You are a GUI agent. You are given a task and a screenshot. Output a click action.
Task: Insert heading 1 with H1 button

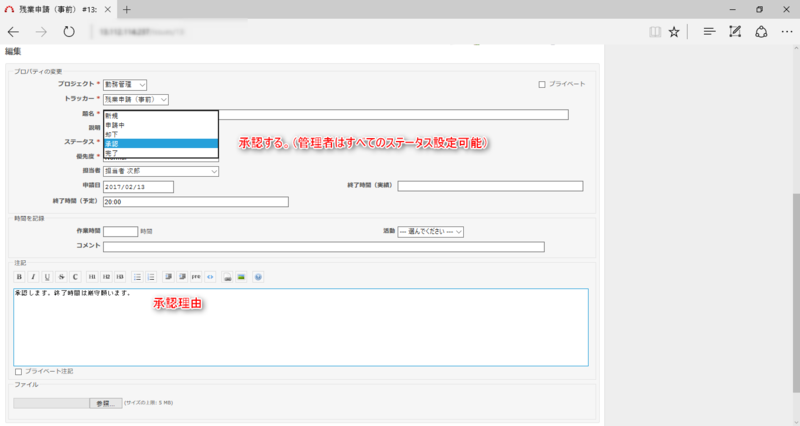point(92,277)
